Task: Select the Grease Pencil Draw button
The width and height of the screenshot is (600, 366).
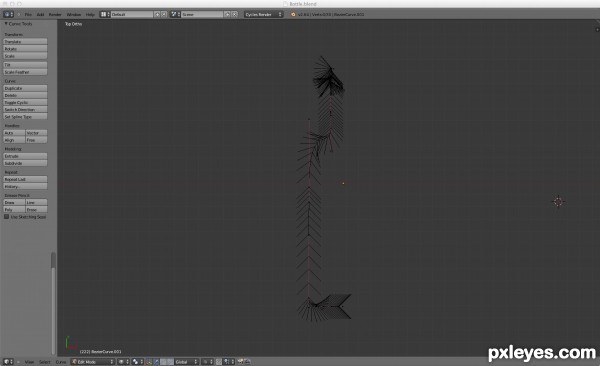Action: (x=14, y=202)
